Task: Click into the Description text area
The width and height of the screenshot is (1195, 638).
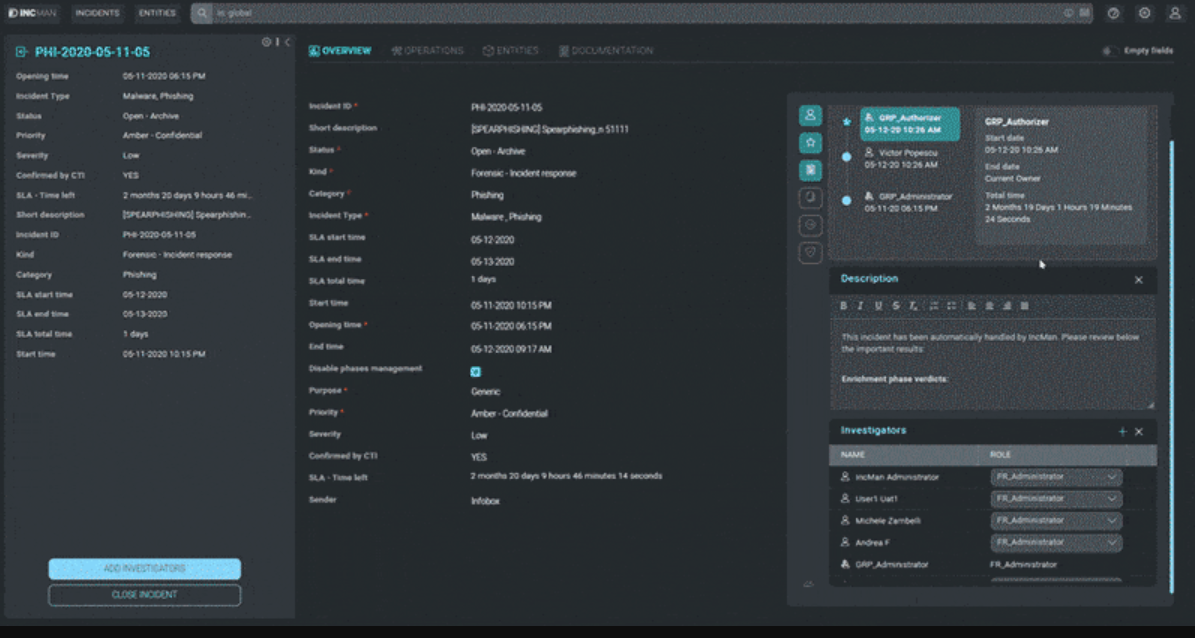Action: [x=992, y=364]
